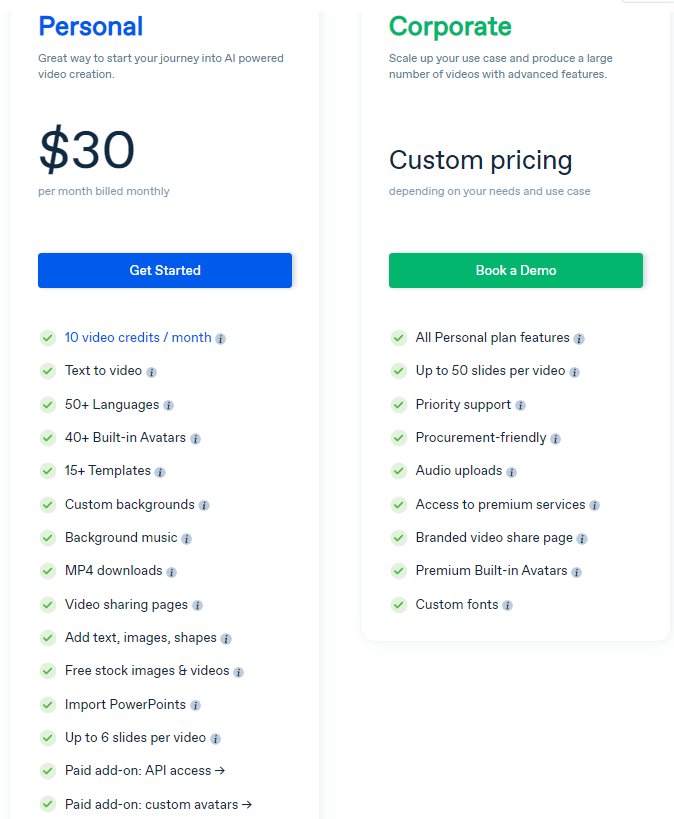Show info for Procurement-friendly feature
The width and height of the screenshot is (674, 819).
555,439
